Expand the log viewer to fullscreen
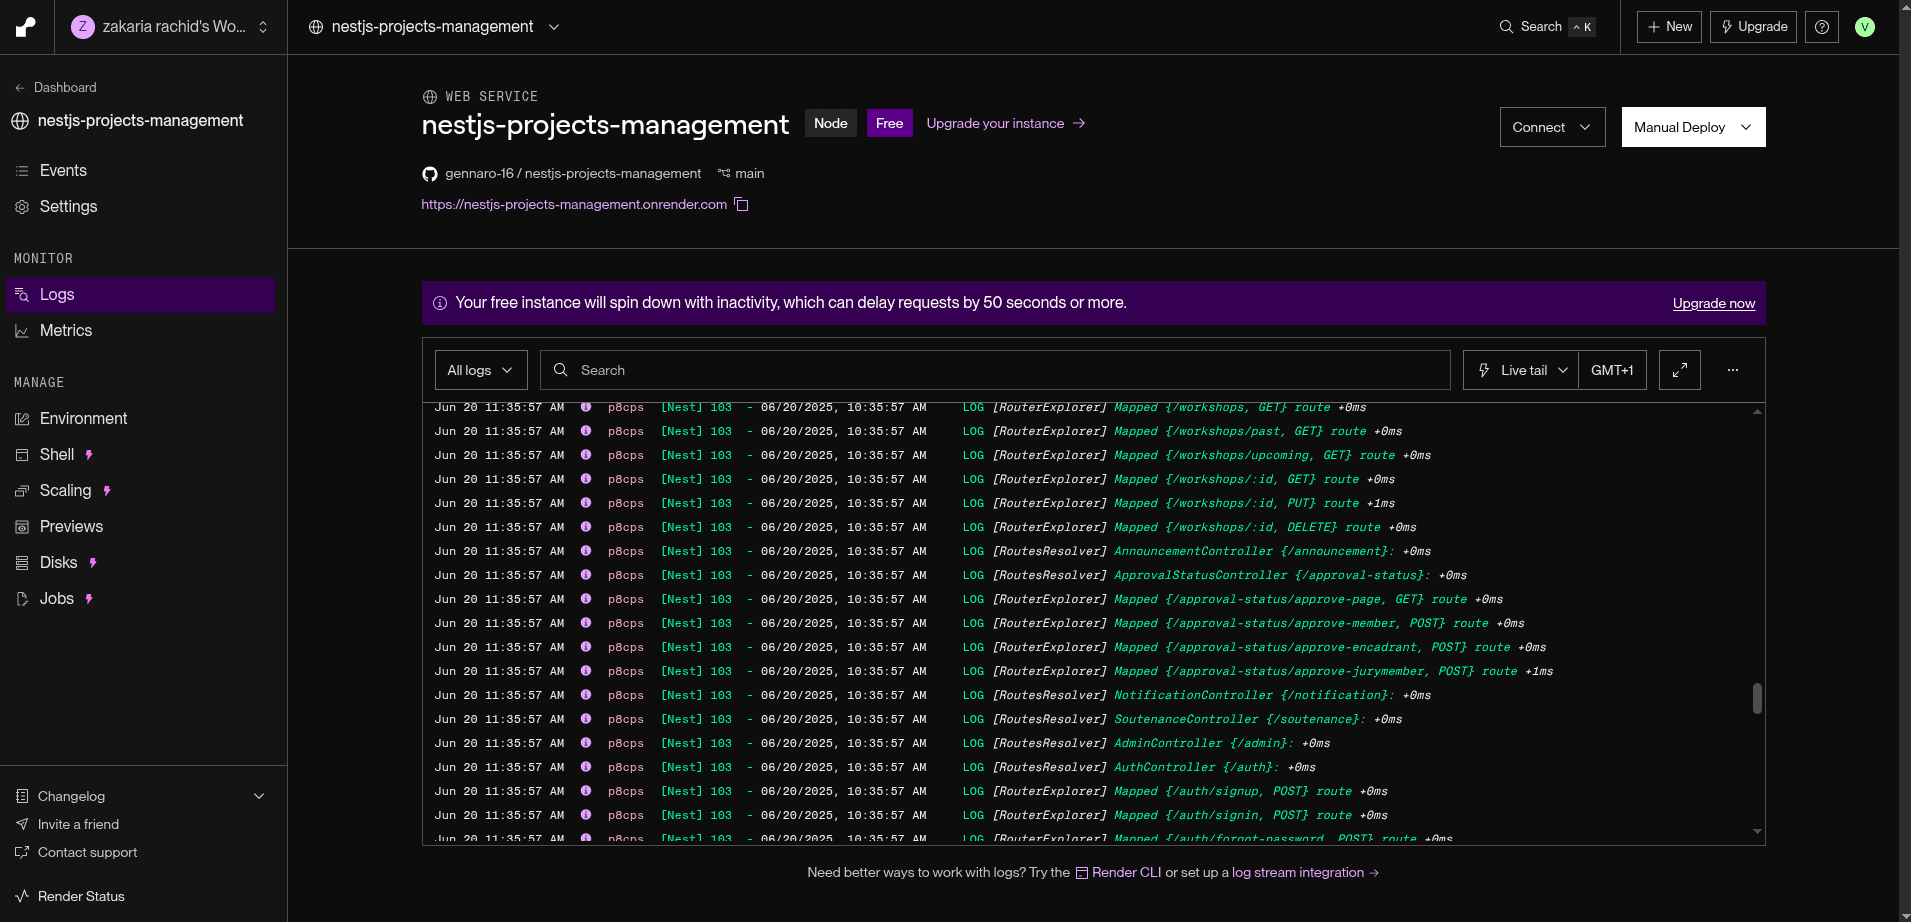 pyautogui.click(x=1679, y=370)
